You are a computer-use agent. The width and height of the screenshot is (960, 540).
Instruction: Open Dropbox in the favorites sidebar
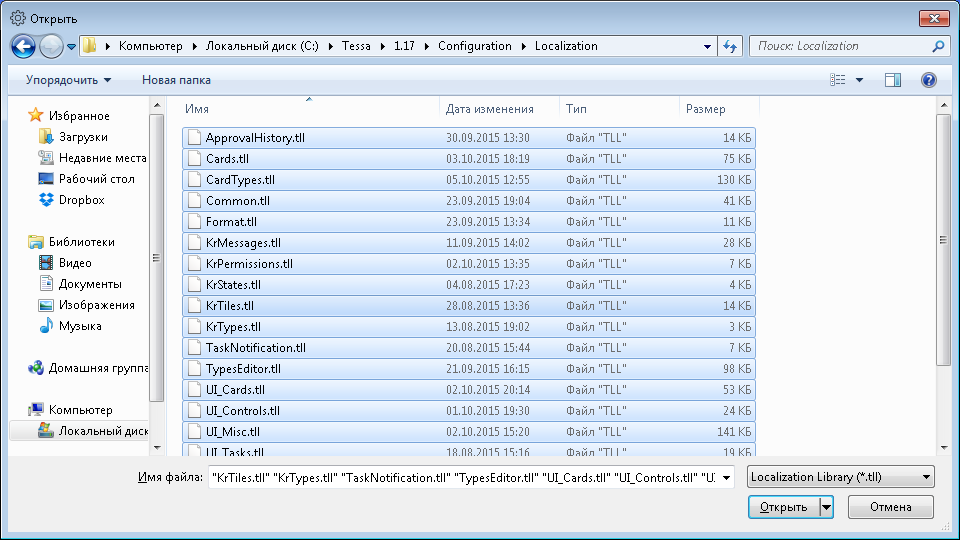[81, 200]
